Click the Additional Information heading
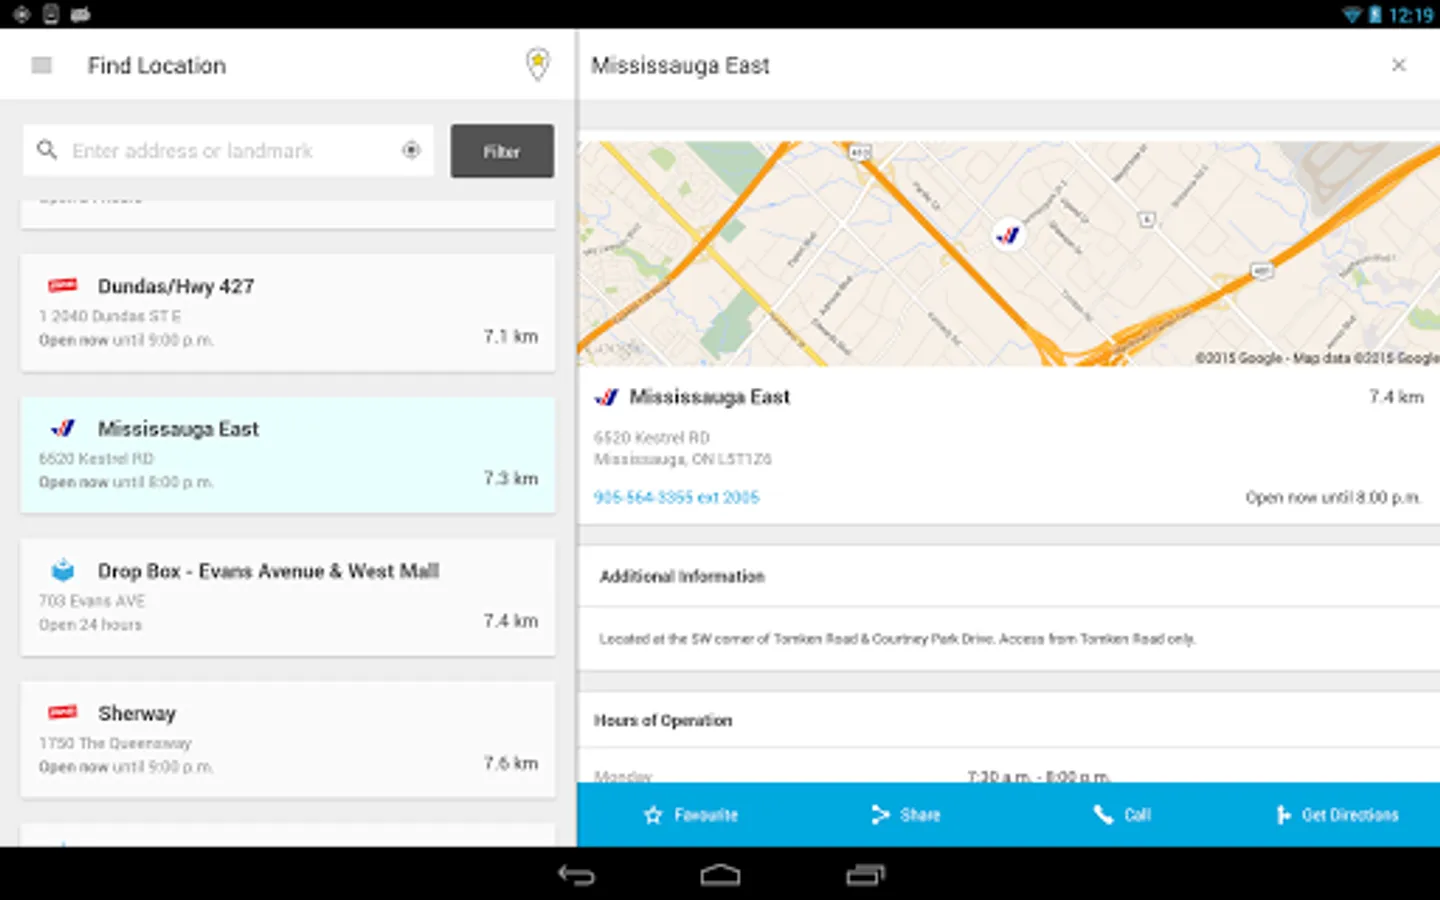 tap(682, 576)
